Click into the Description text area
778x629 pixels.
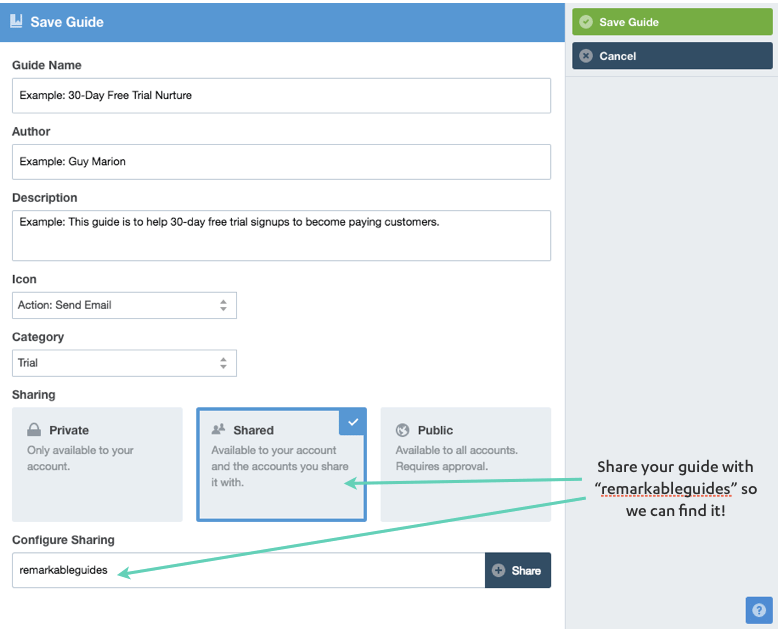[x=281, y=236]
